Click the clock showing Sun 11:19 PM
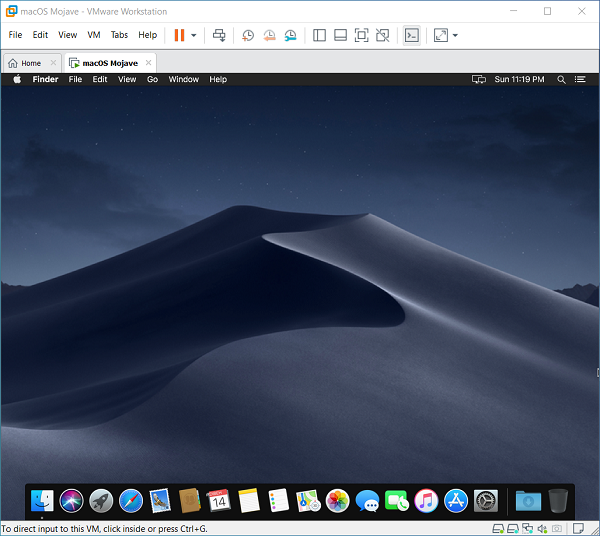The width and height of the screenshot is (600, 536). (519, 79)
